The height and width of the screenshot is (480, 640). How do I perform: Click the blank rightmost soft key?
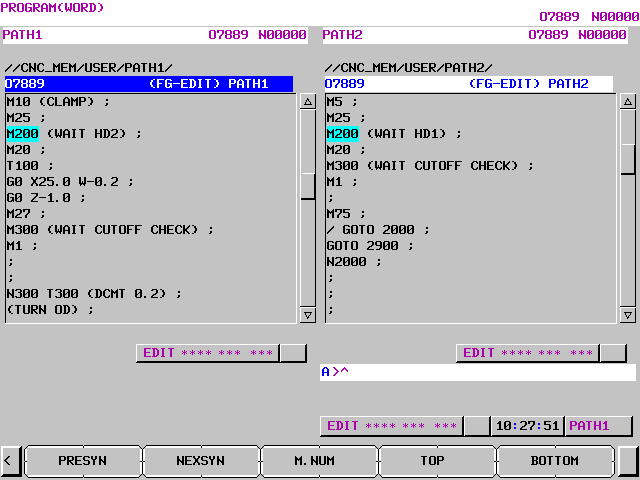click(628, 461)
